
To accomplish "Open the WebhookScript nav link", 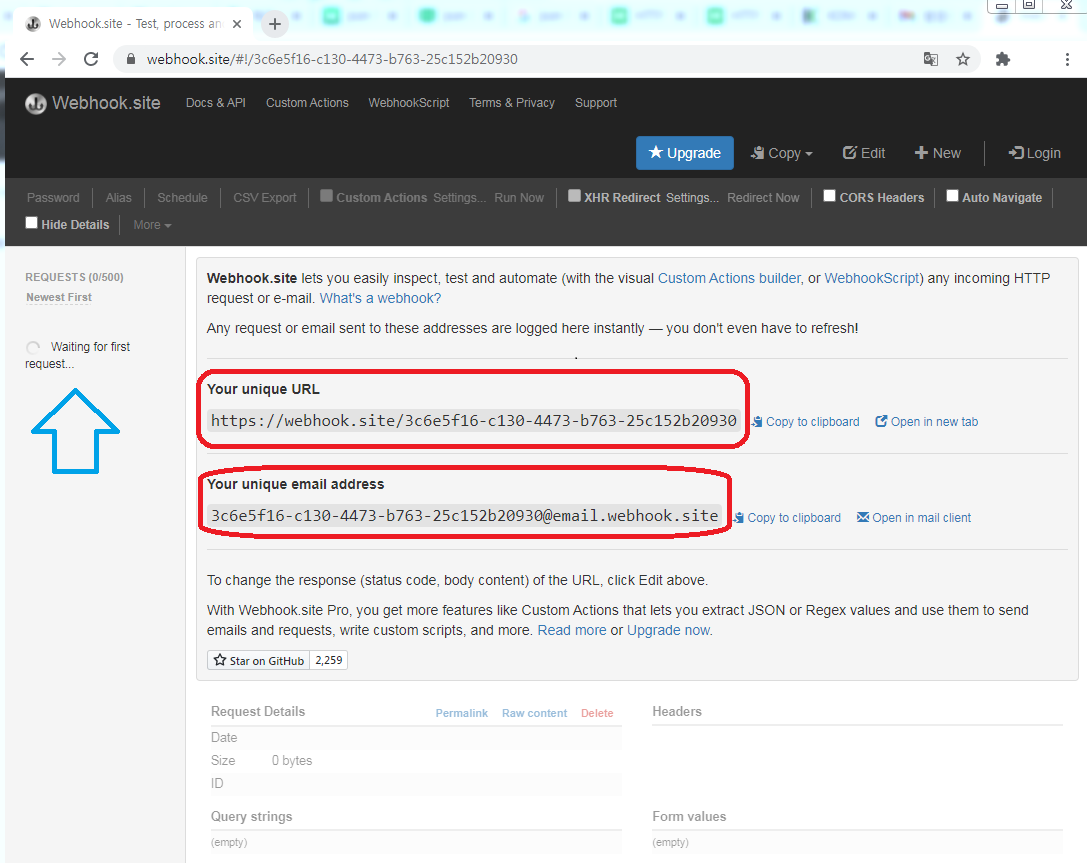I will pyautogui.click(x=409, y=103).
